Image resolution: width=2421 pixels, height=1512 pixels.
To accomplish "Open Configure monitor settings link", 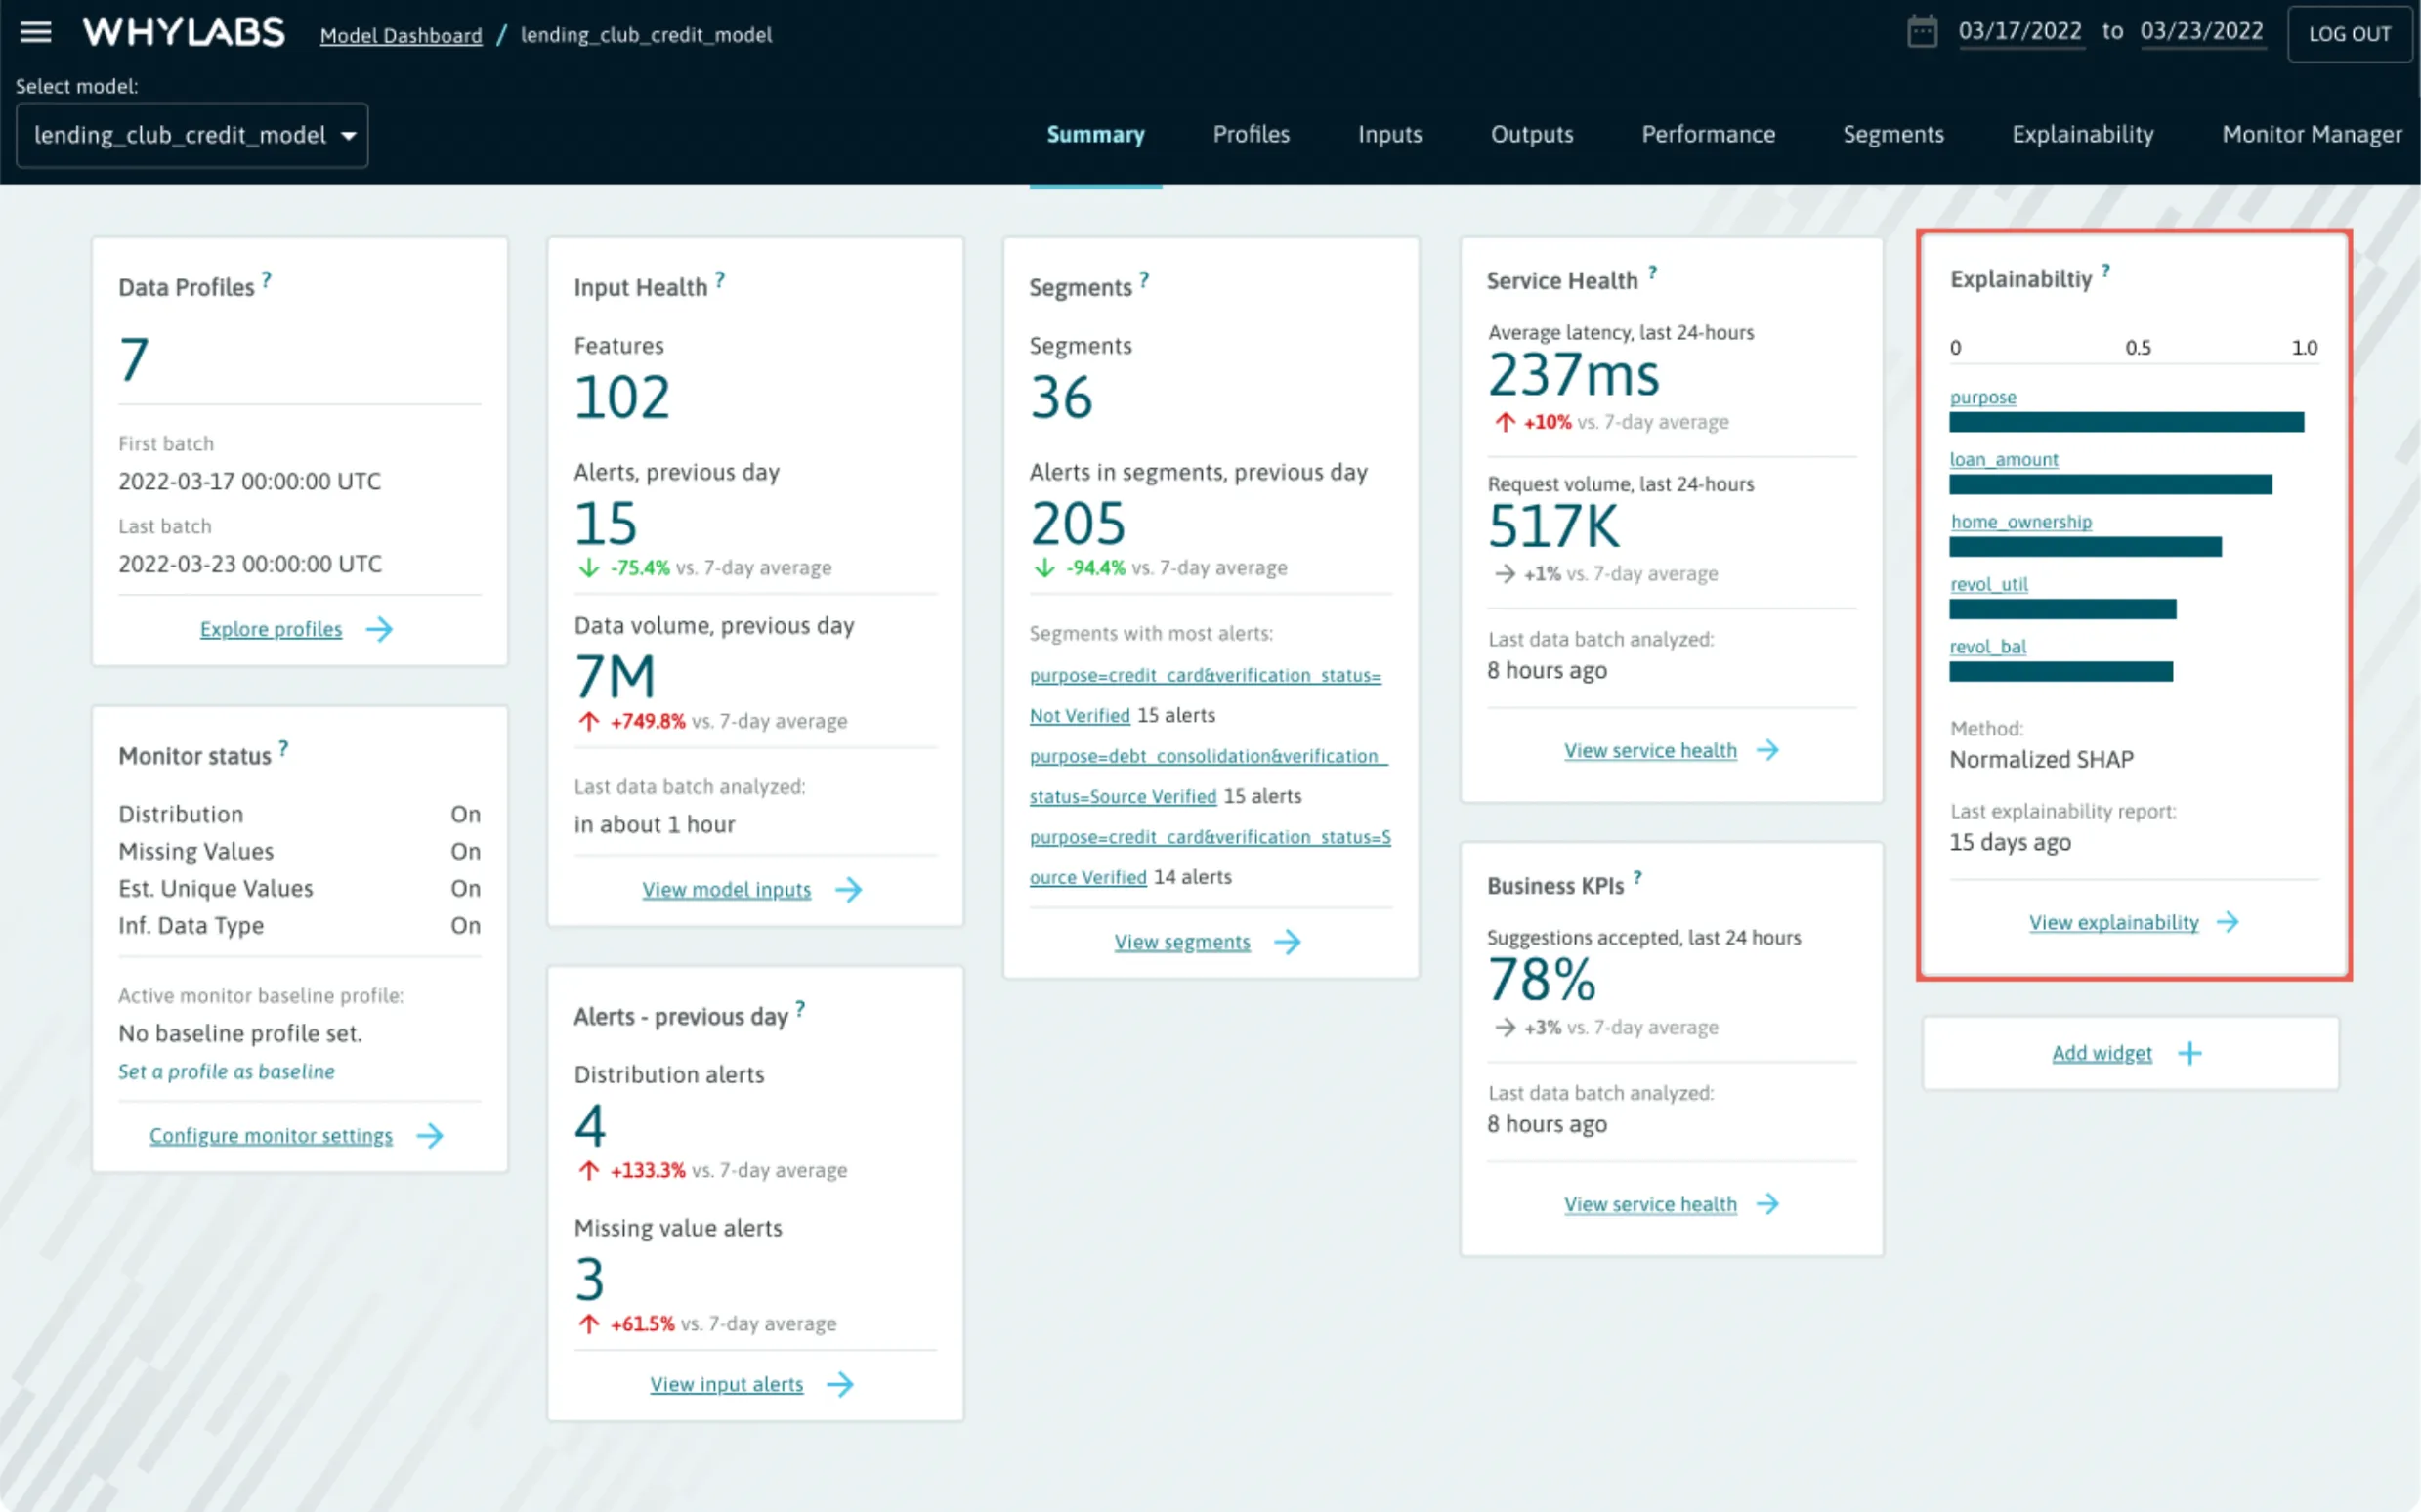I will 271,1135.
